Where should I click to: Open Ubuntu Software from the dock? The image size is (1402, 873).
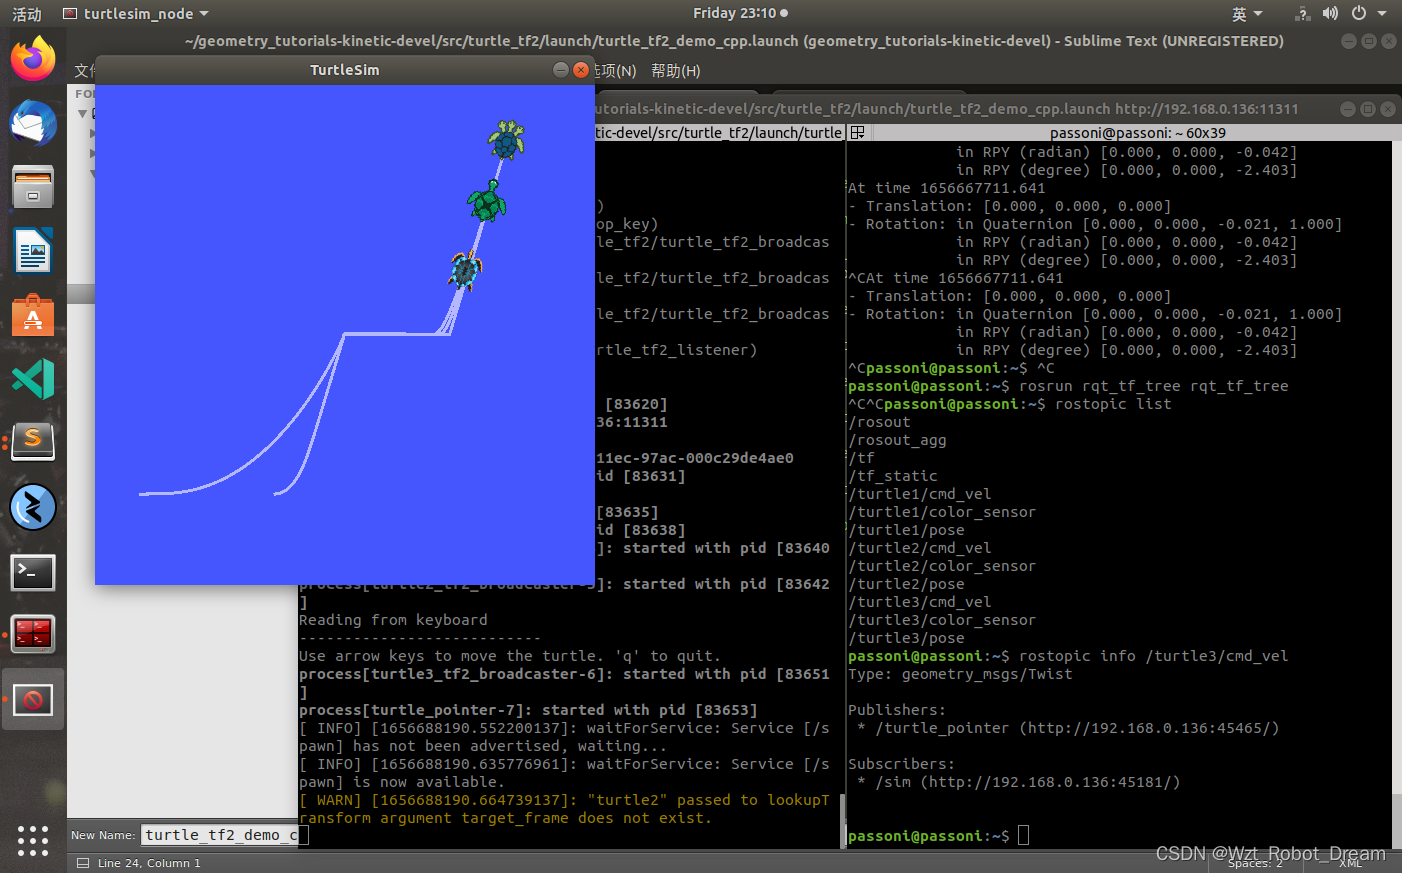[33, 315]
